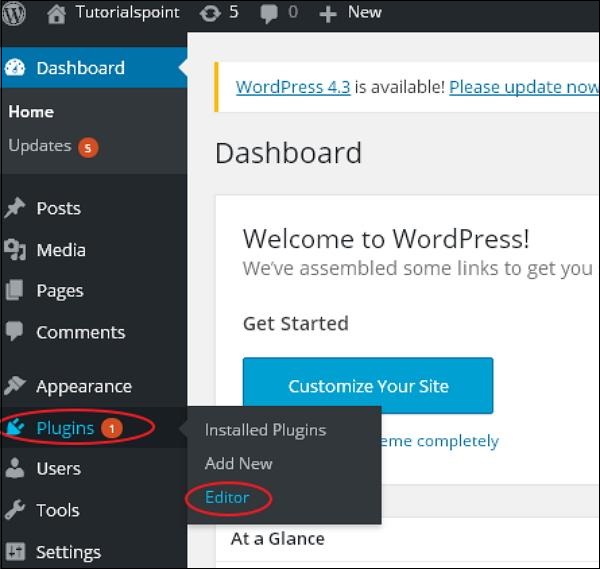Screen dimensions: 600x569
Task: Open the comments bubble icon in admin bar
Action: click(x=269, y=14)
